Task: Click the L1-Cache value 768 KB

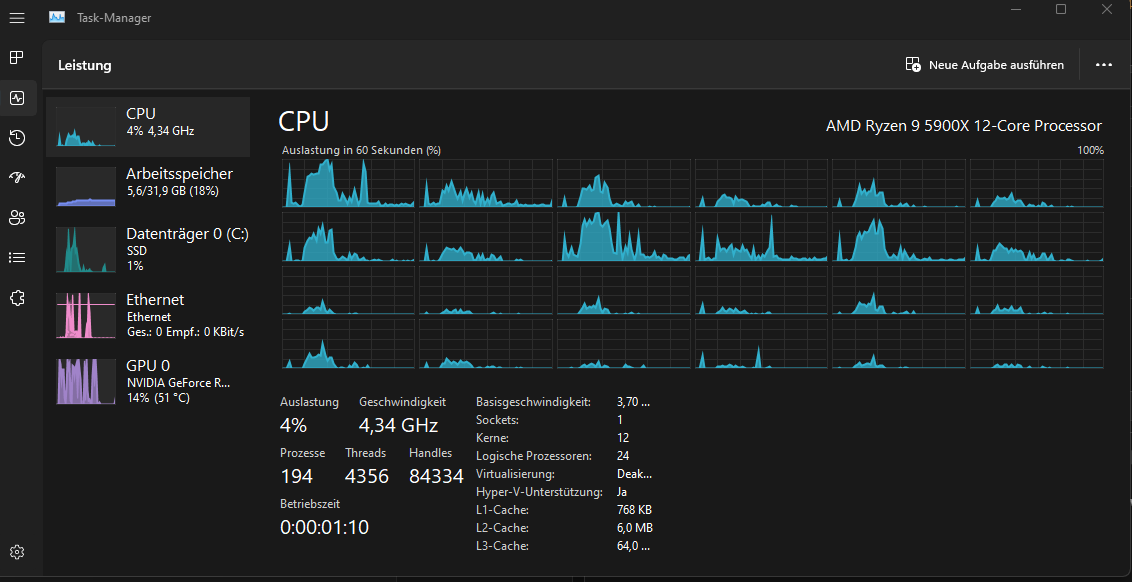Action: 635,510
